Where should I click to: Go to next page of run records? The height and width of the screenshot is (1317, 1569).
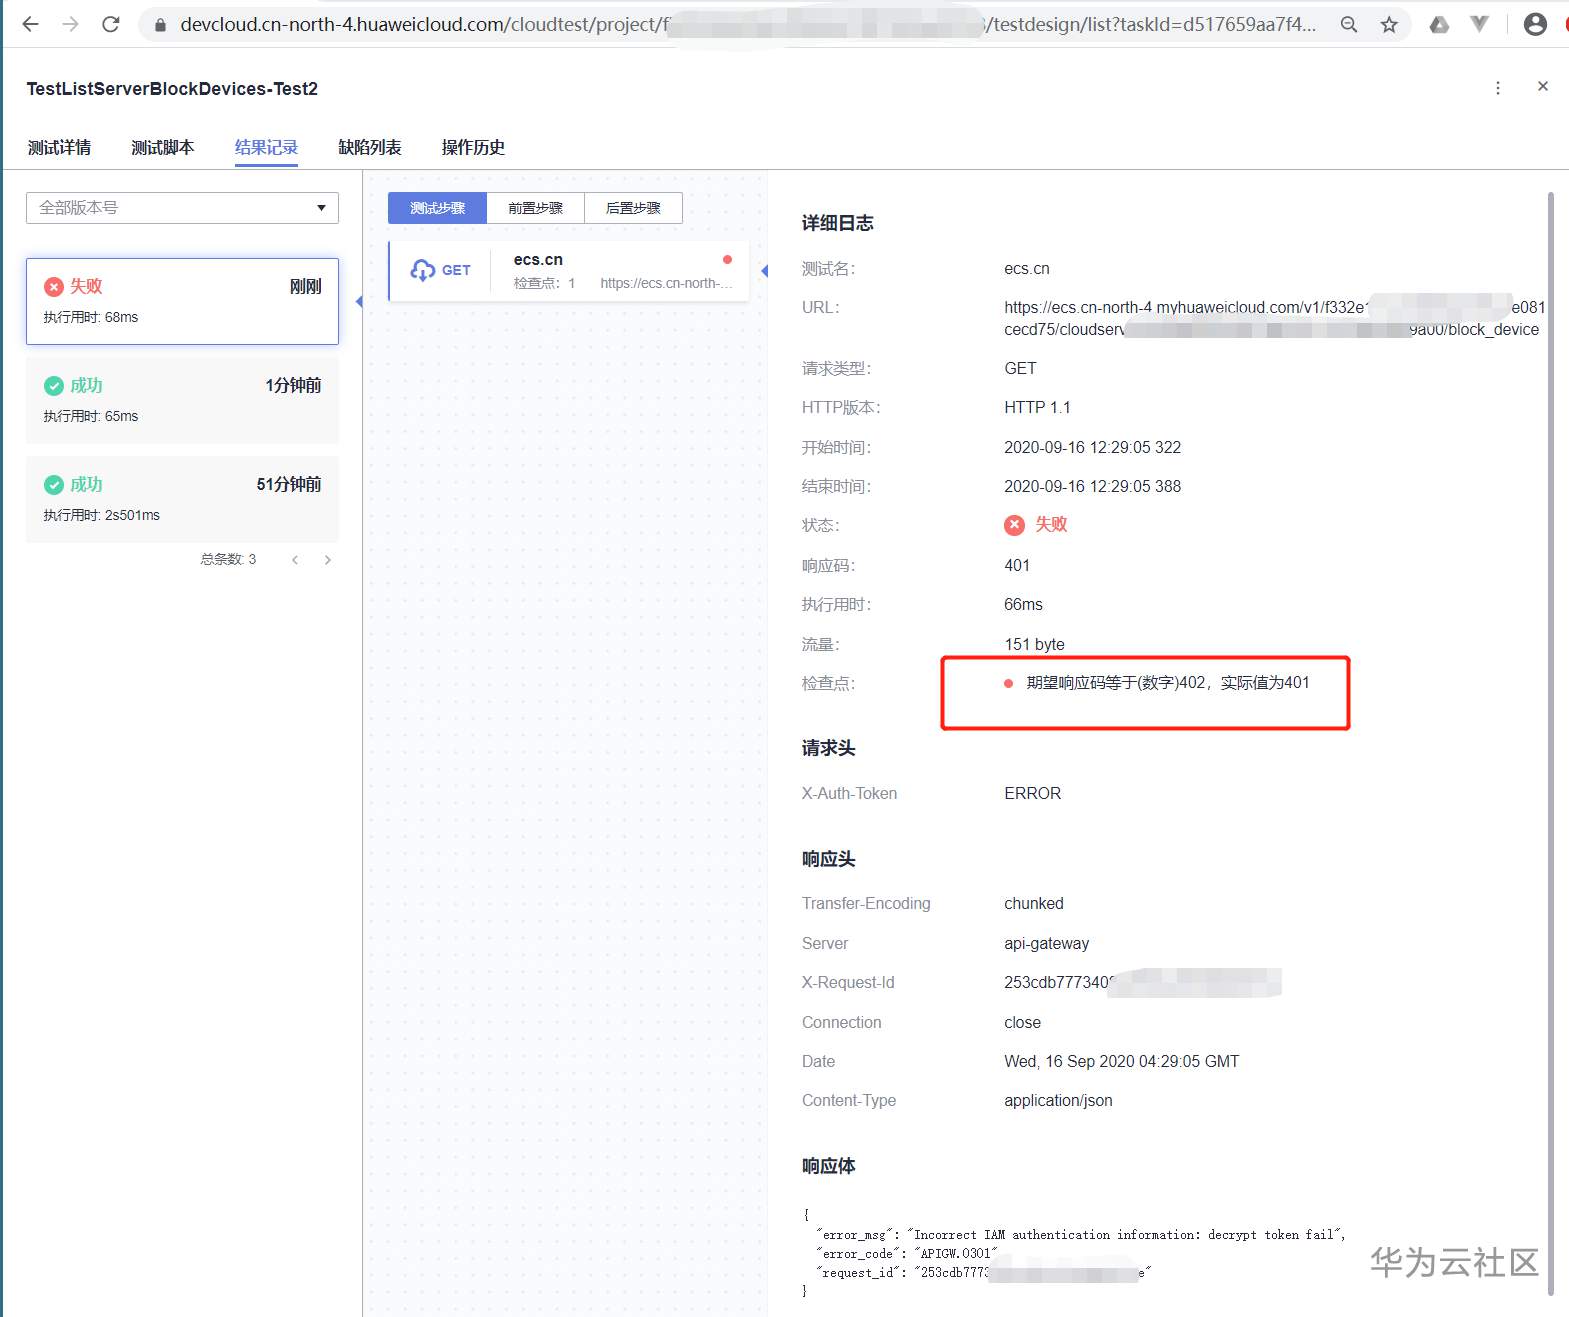pos(328,560)
